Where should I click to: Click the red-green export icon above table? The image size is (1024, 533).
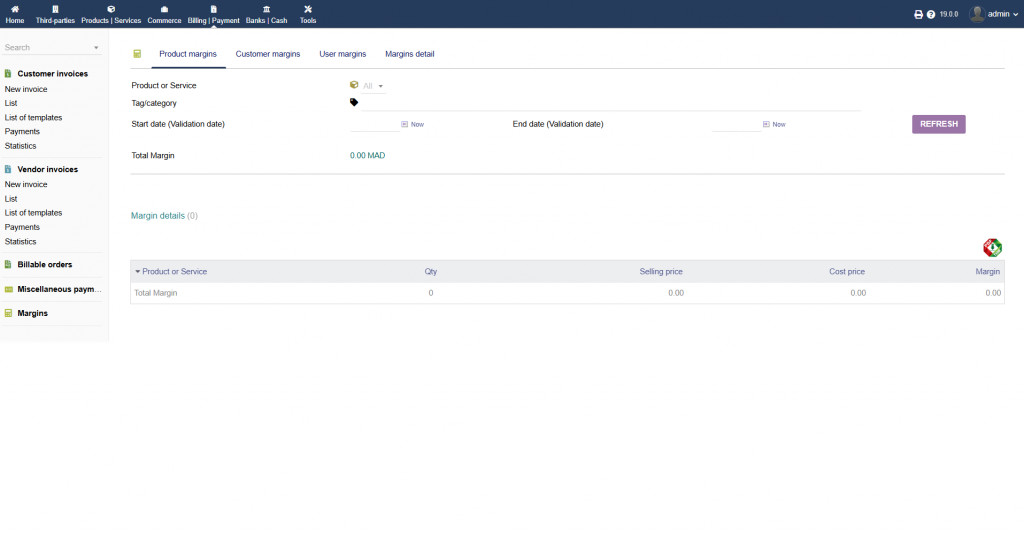coord(992,248)
